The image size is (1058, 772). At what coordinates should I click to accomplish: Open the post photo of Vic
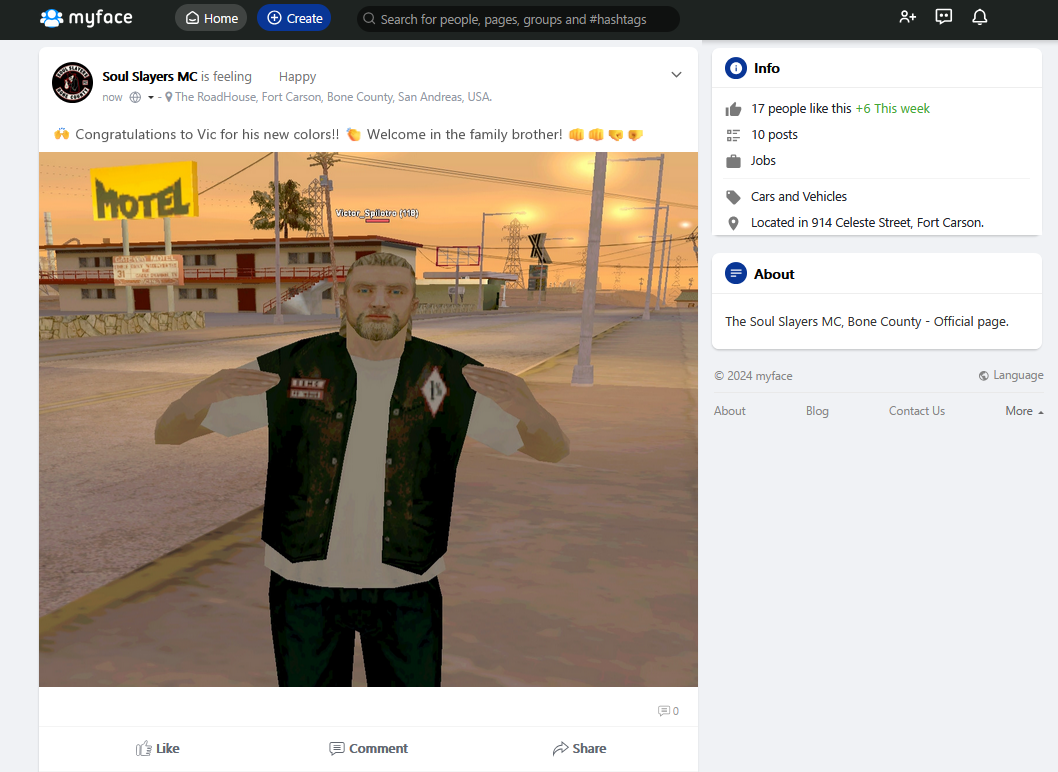(368, 419)
